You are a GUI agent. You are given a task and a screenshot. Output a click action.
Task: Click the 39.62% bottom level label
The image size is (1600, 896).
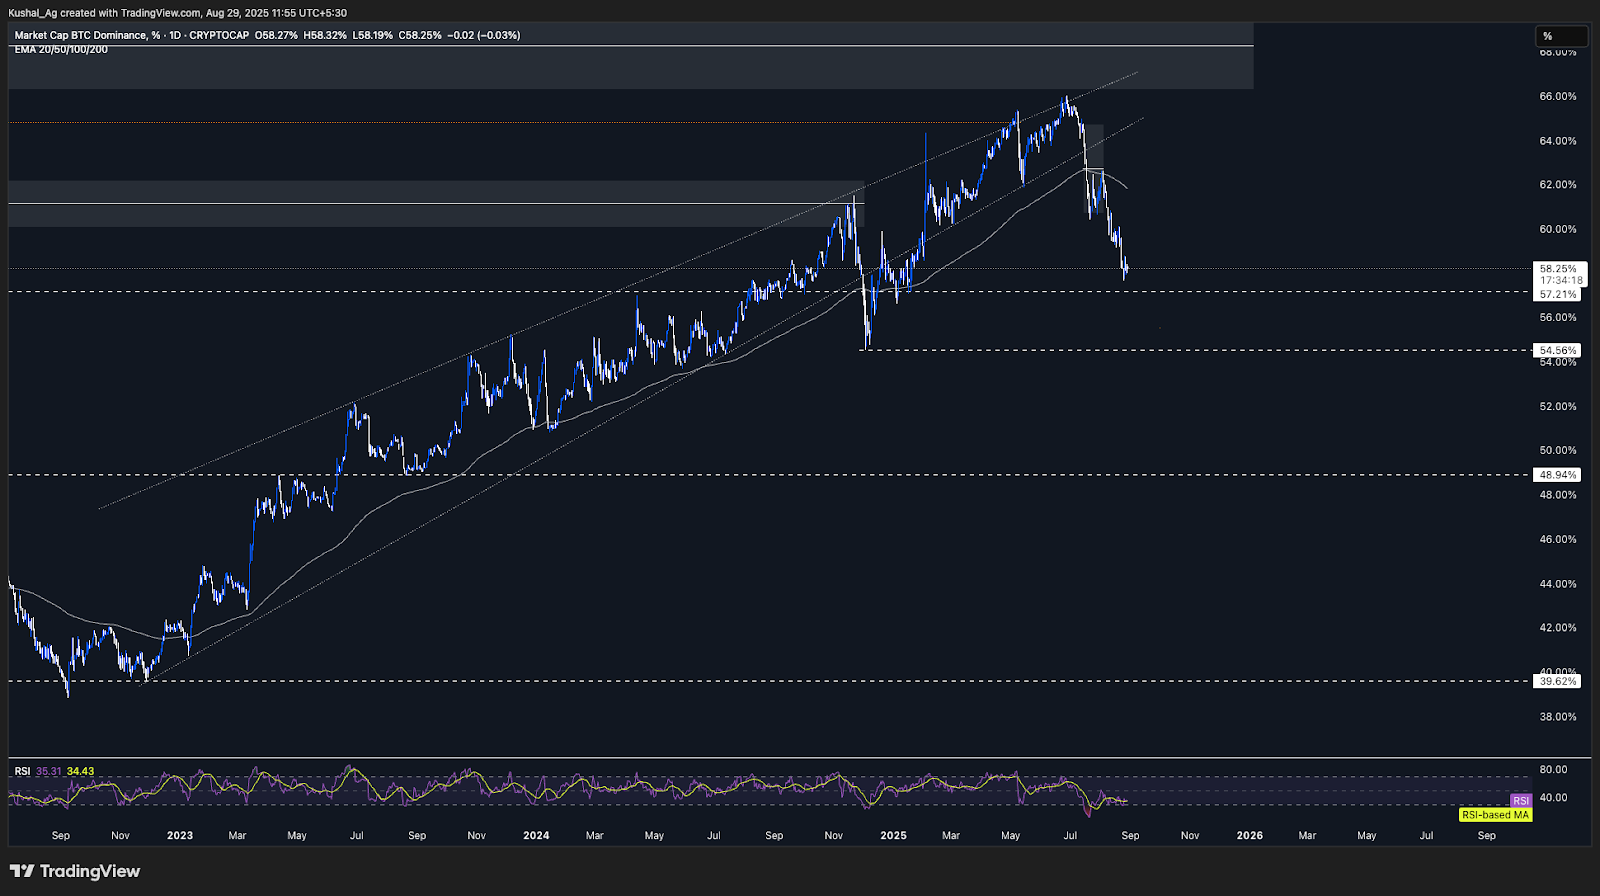click(1558, 681)
